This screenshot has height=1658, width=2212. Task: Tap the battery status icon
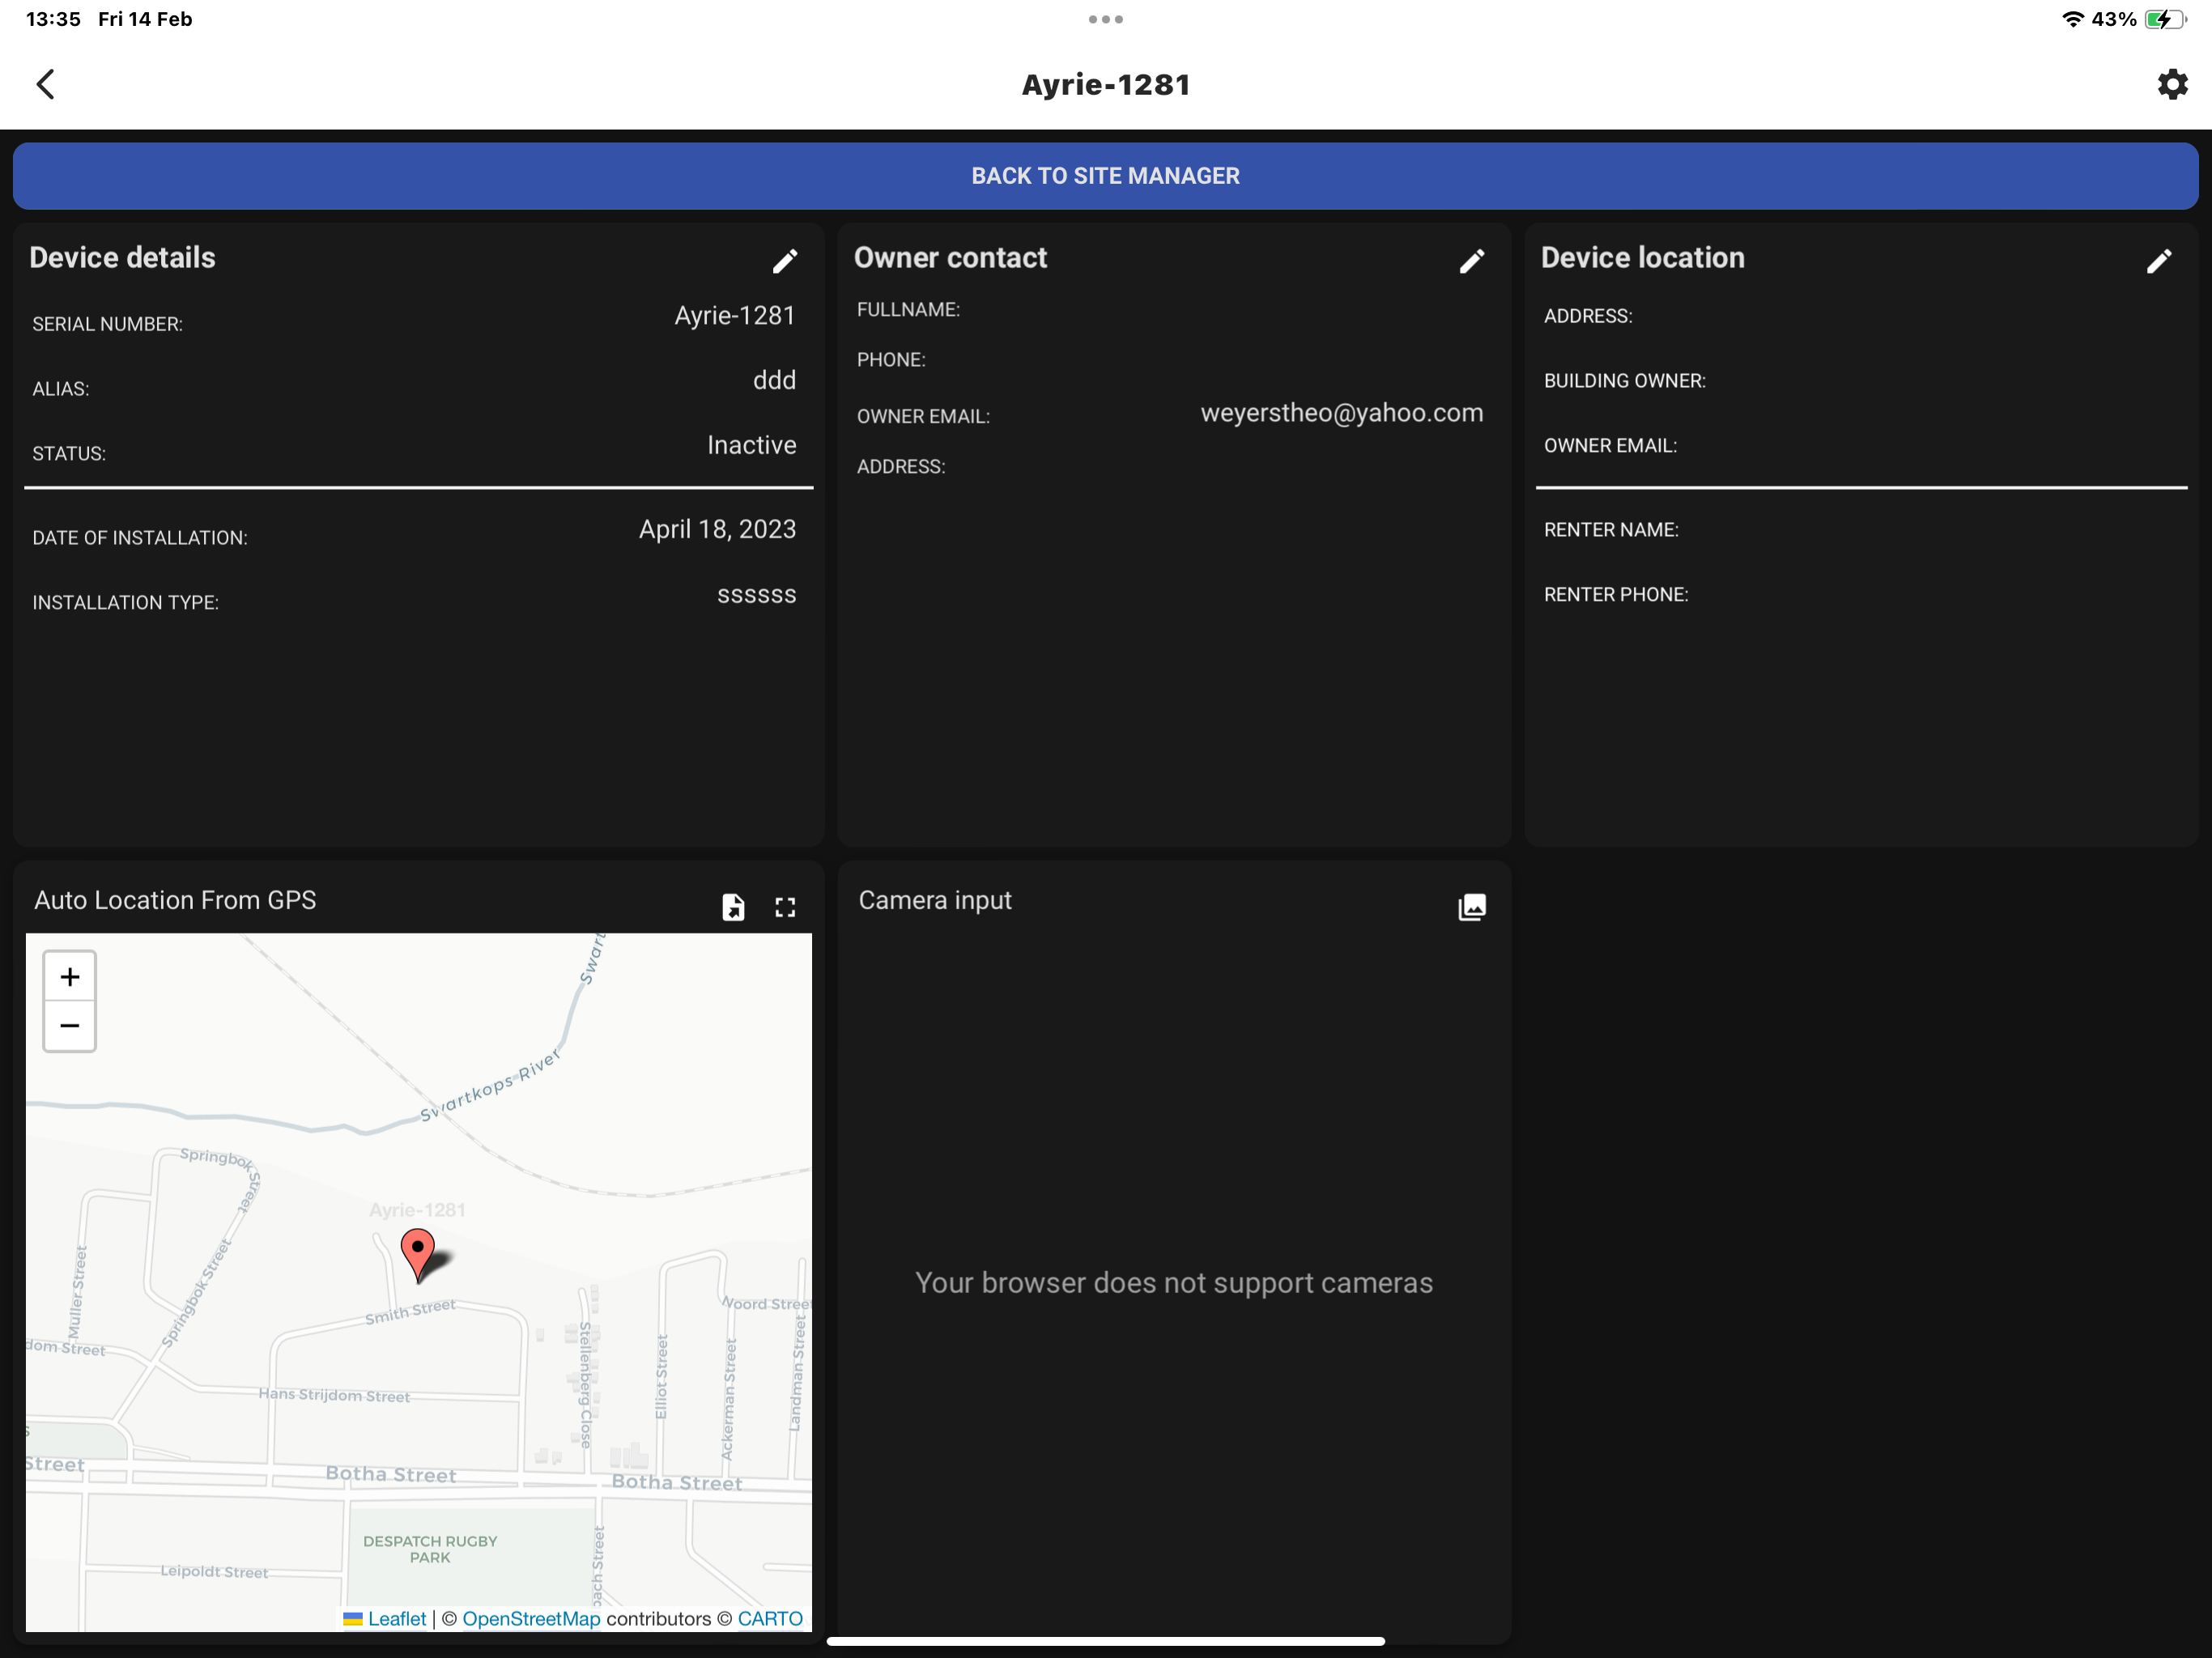pyautogui.click(x=2164, y=19)
